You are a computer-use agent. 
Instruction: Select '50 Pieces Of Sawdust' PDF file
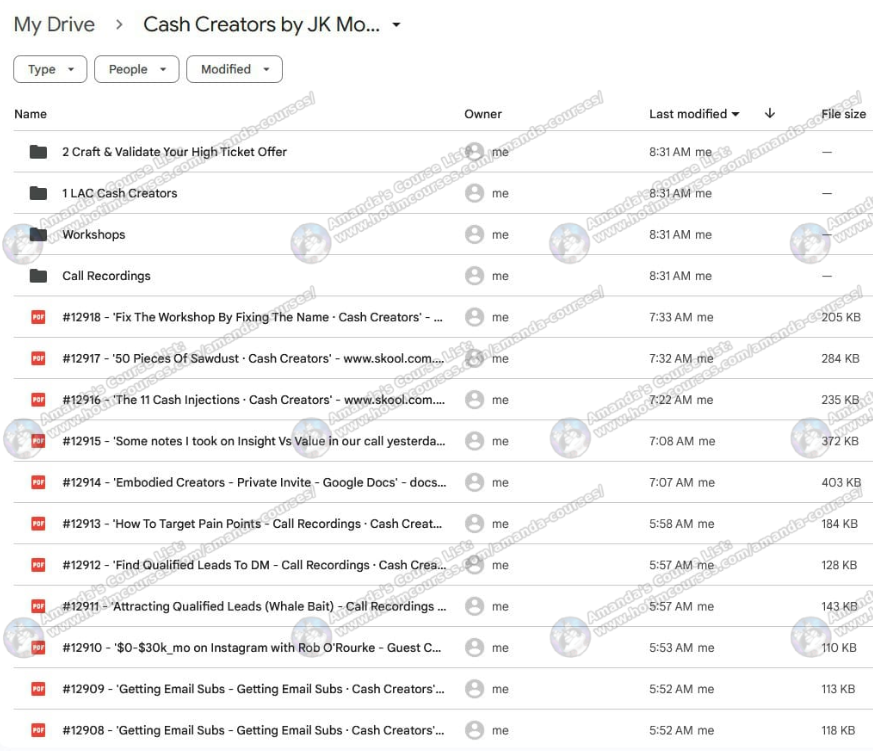click(252, 358)
